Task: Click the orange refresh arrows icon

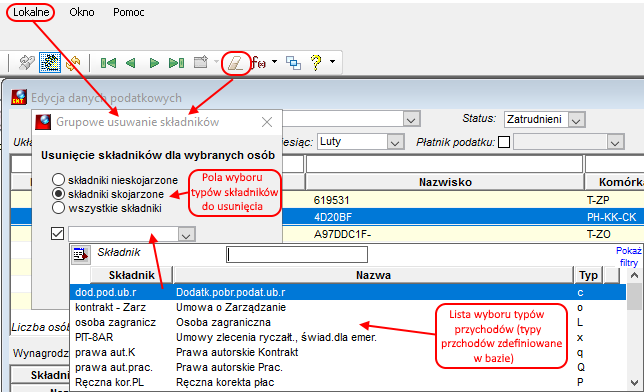Action: click(73, 63)
